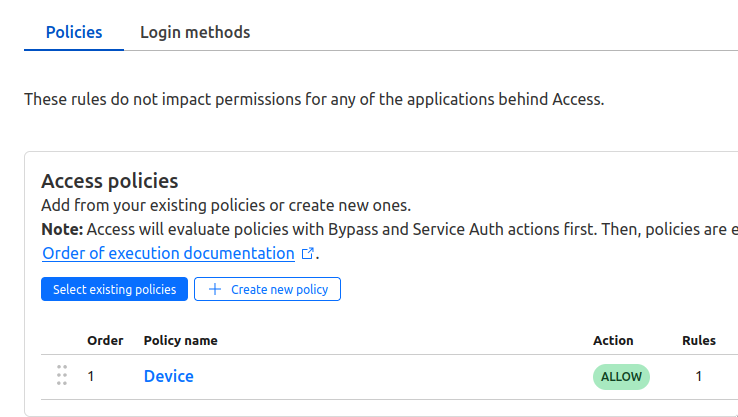Click the Rules count 1 in the Device row
Image resolution: width=738 pixels, height=417 pixels.
click(699, 376)
